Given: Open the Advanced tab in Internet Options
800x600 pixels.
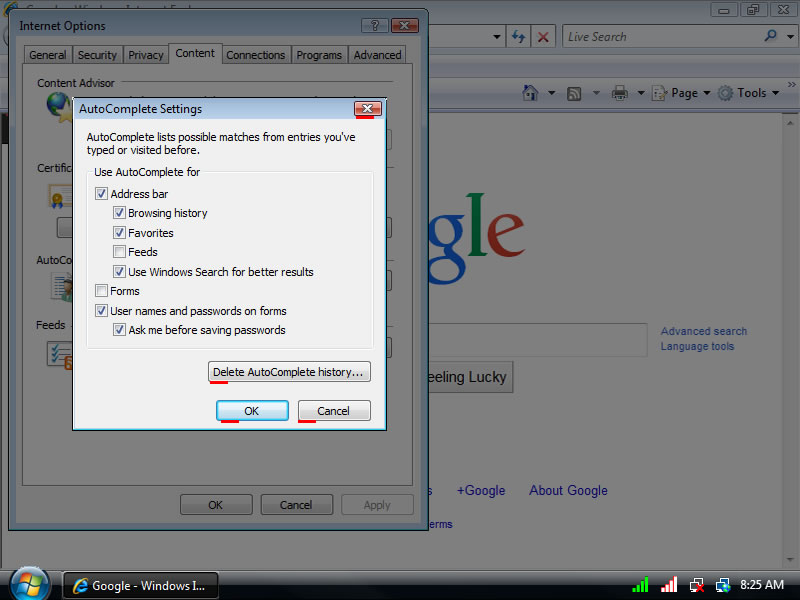Looking at the screenshot, I should 377,55.
